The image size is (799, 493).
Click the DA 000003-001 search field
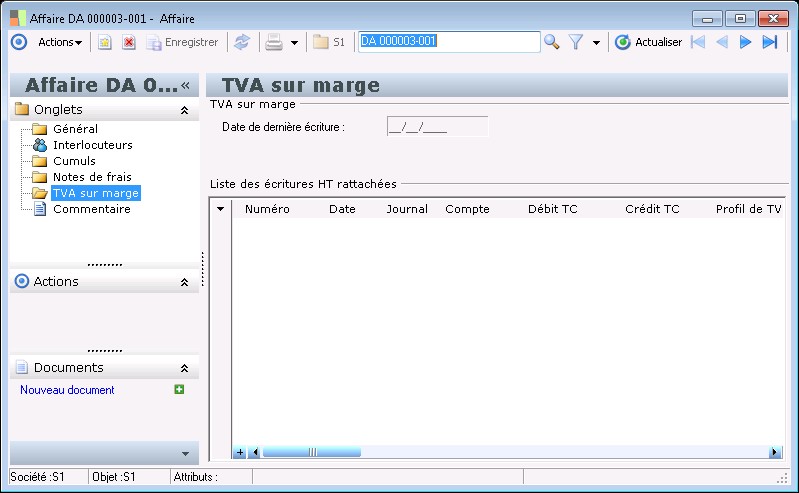click(449, 41)
